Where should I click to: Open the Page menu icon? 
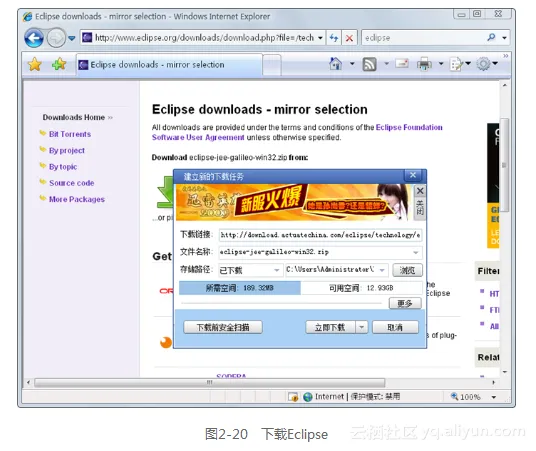[x=457, y=64]
